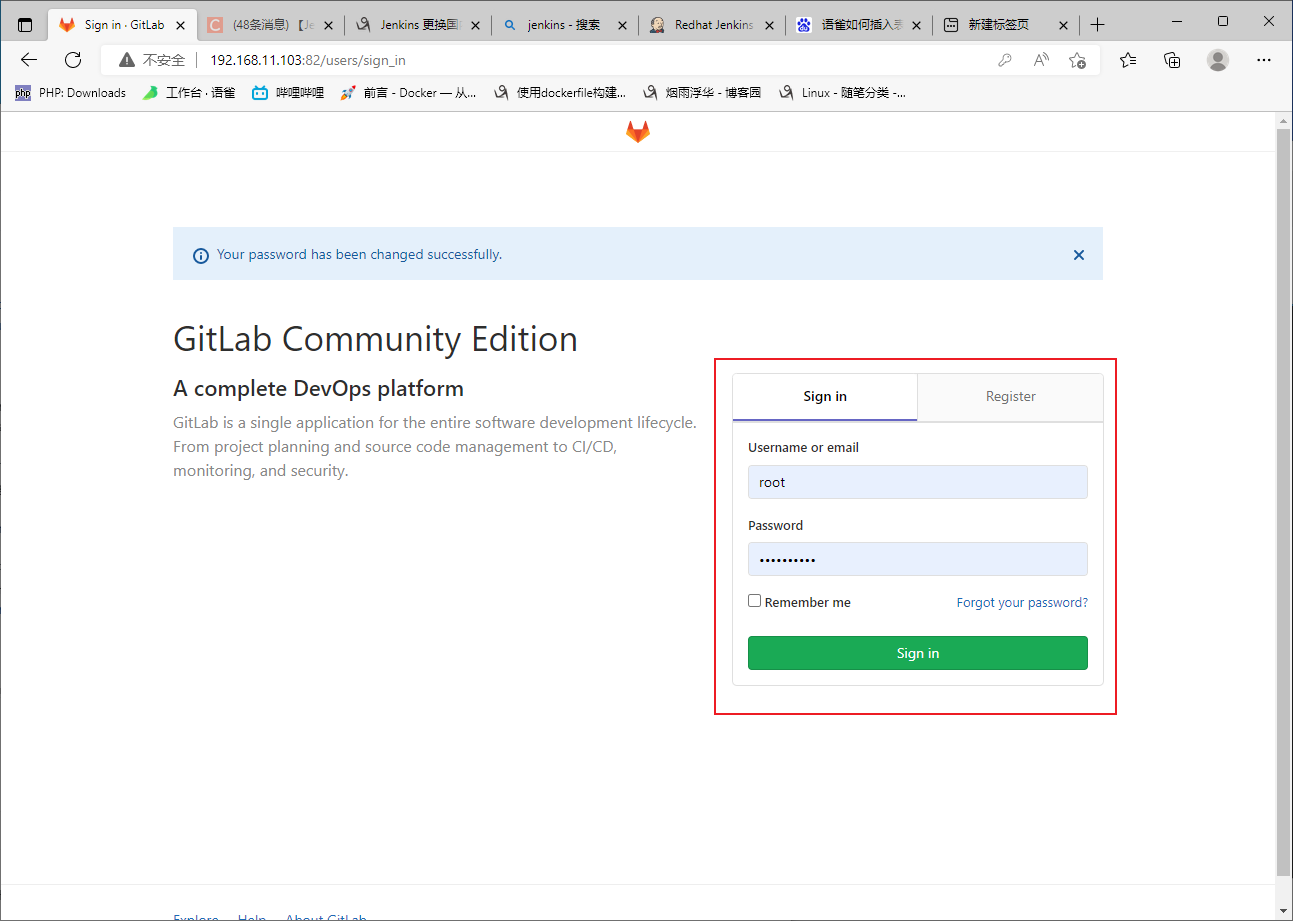This screenshot has height=921, width=1293.
Task: Click the not secure warning icon
Action: 127,60
